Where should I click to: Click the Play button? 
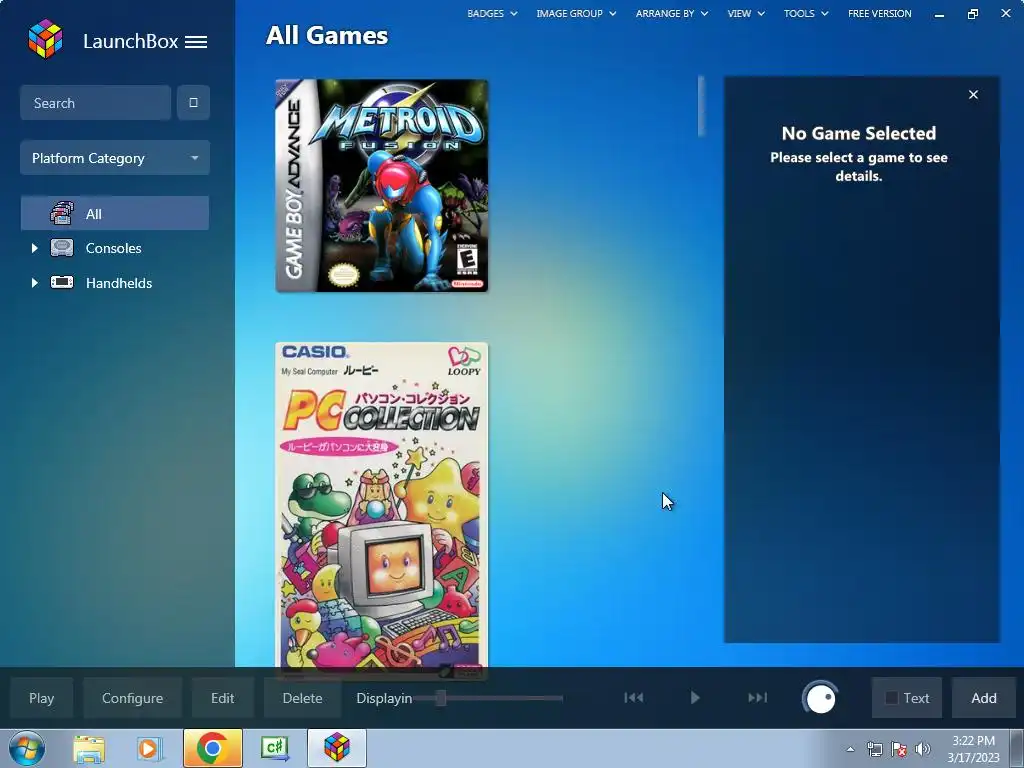41,698
